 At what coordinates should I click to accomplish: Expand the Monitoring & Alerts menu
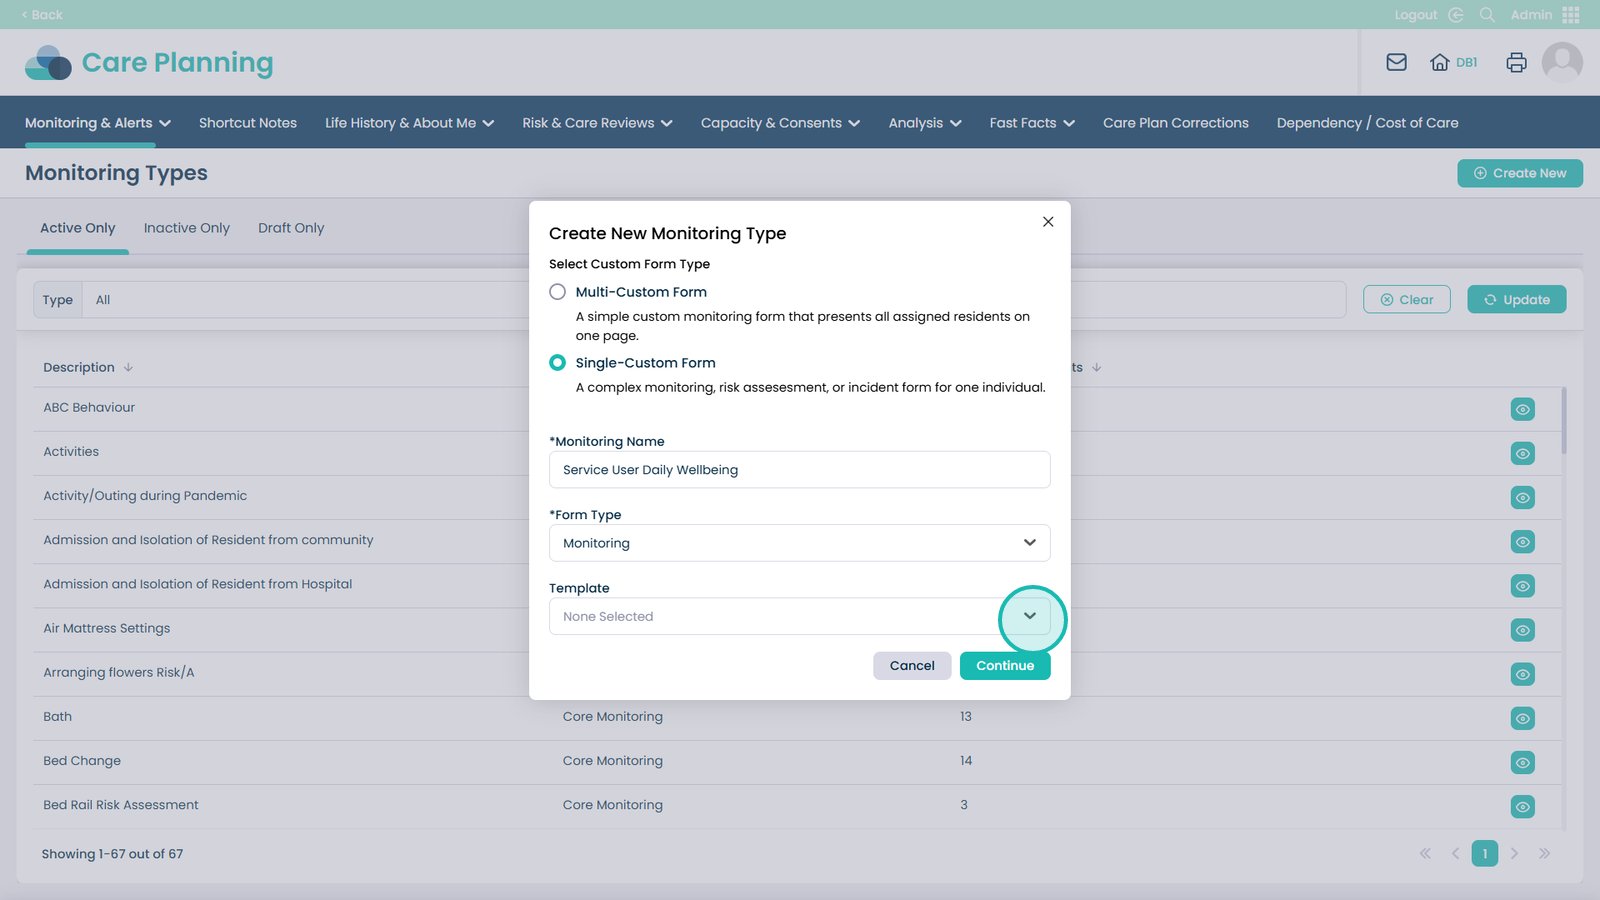(97, 123)
